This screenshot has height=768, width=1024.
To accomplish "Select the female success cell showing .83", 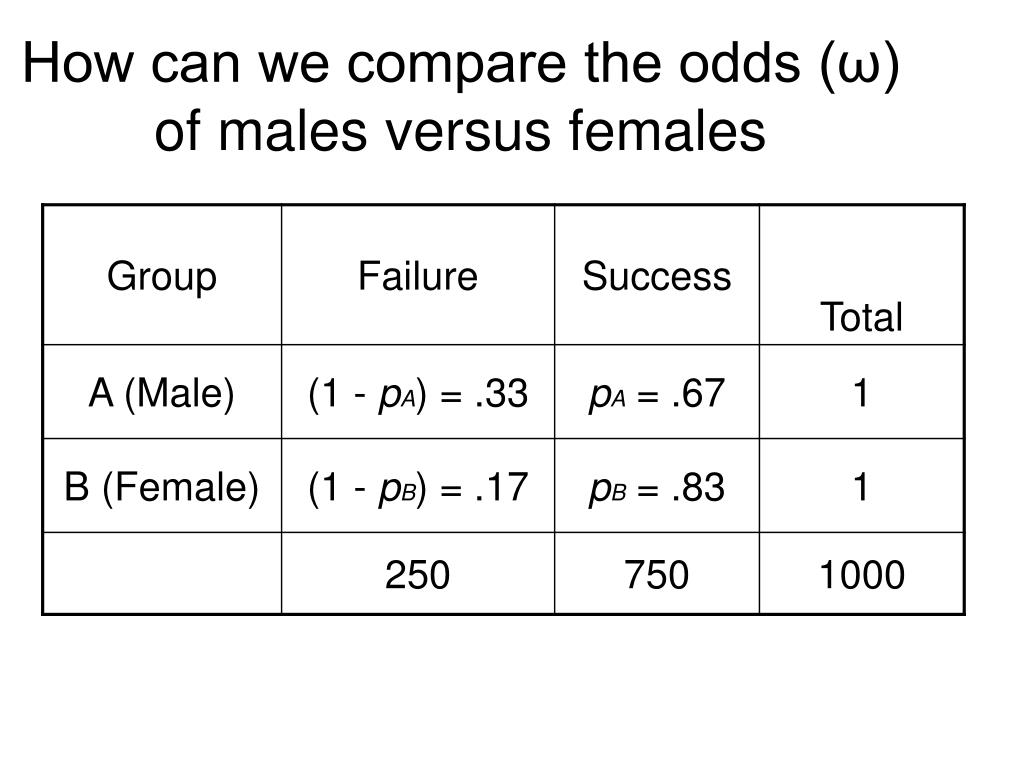I will coord(657,486).
